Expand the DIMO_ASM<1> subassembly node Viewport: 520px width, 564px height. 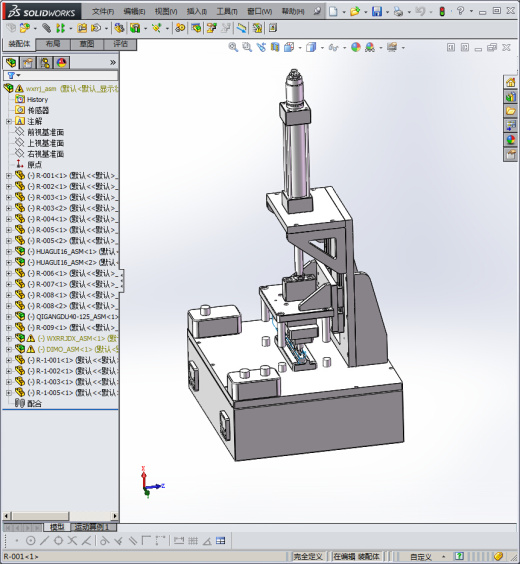tap(9, 349)
